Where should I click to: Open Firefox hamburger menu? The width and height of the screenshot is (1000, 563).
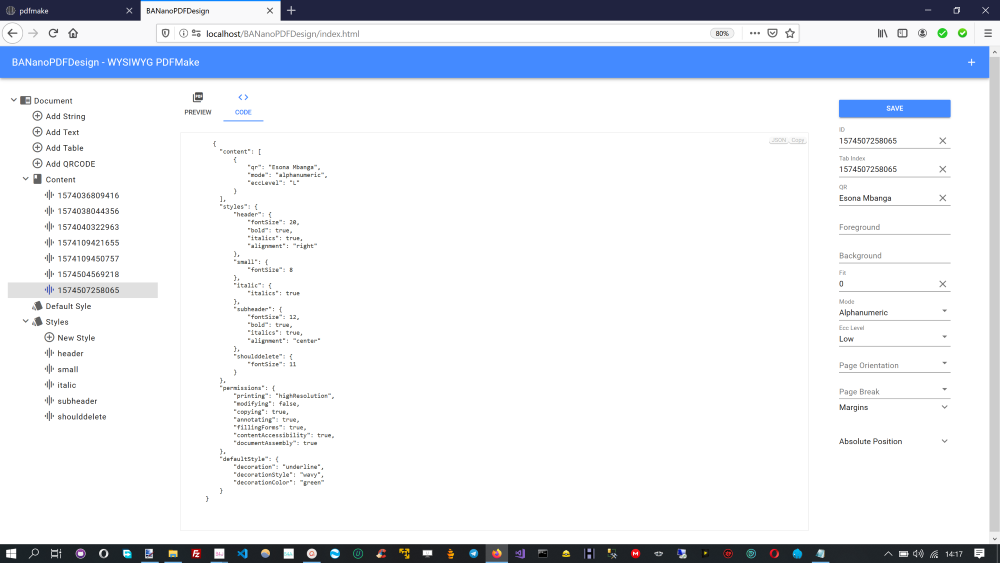click(988, 33)
